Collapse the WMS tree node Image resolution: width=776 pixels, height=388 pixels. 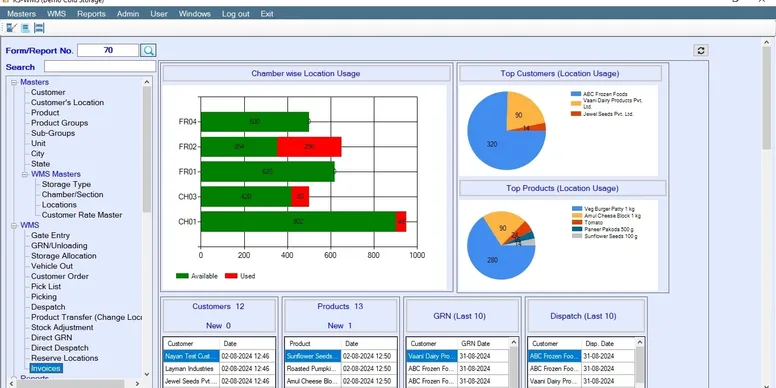(x=14, y=226)
